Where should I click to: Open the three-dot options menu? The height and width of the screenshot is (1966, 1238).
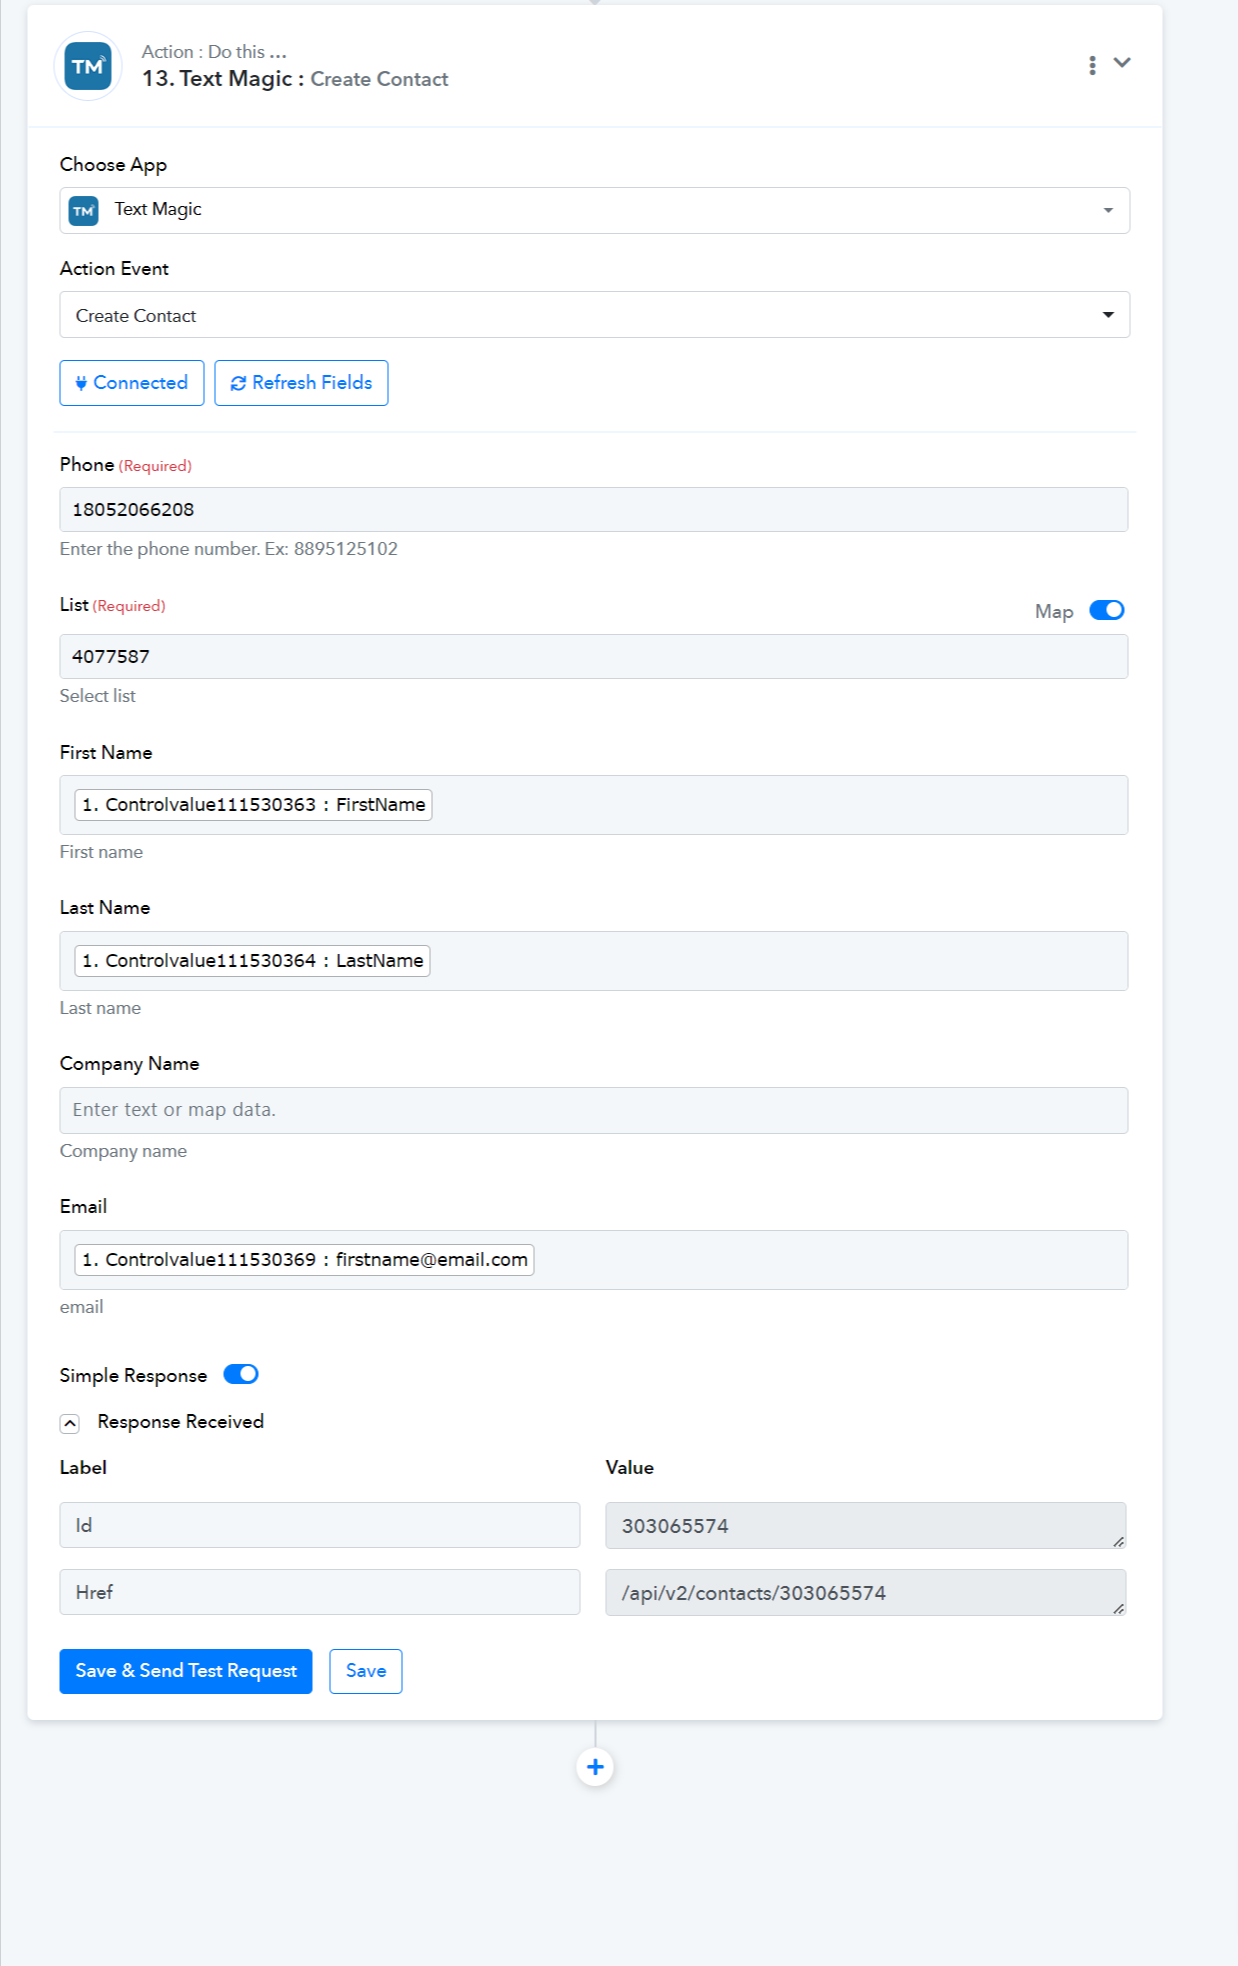coord(1092,65)
